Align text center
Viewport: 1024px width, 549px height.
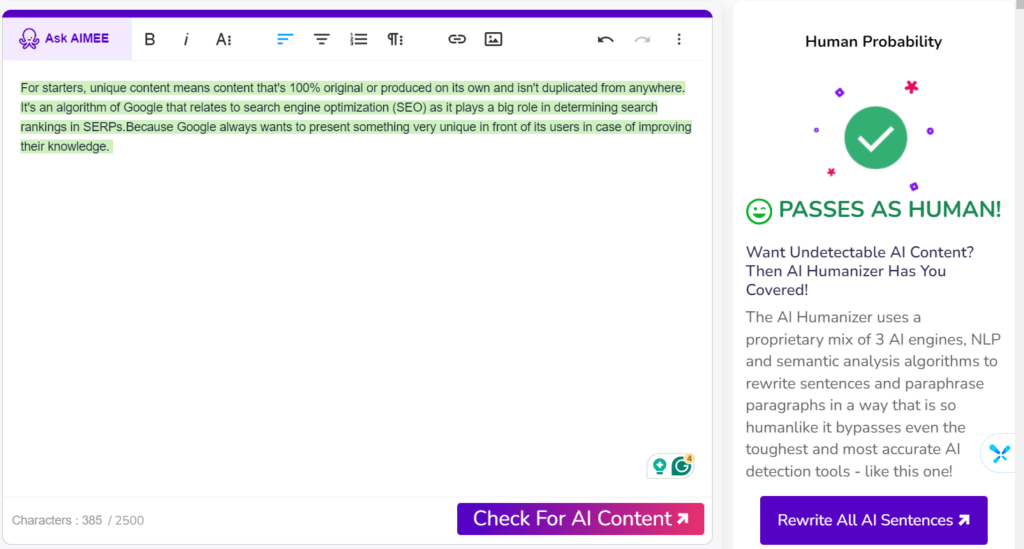pos(321,39)
